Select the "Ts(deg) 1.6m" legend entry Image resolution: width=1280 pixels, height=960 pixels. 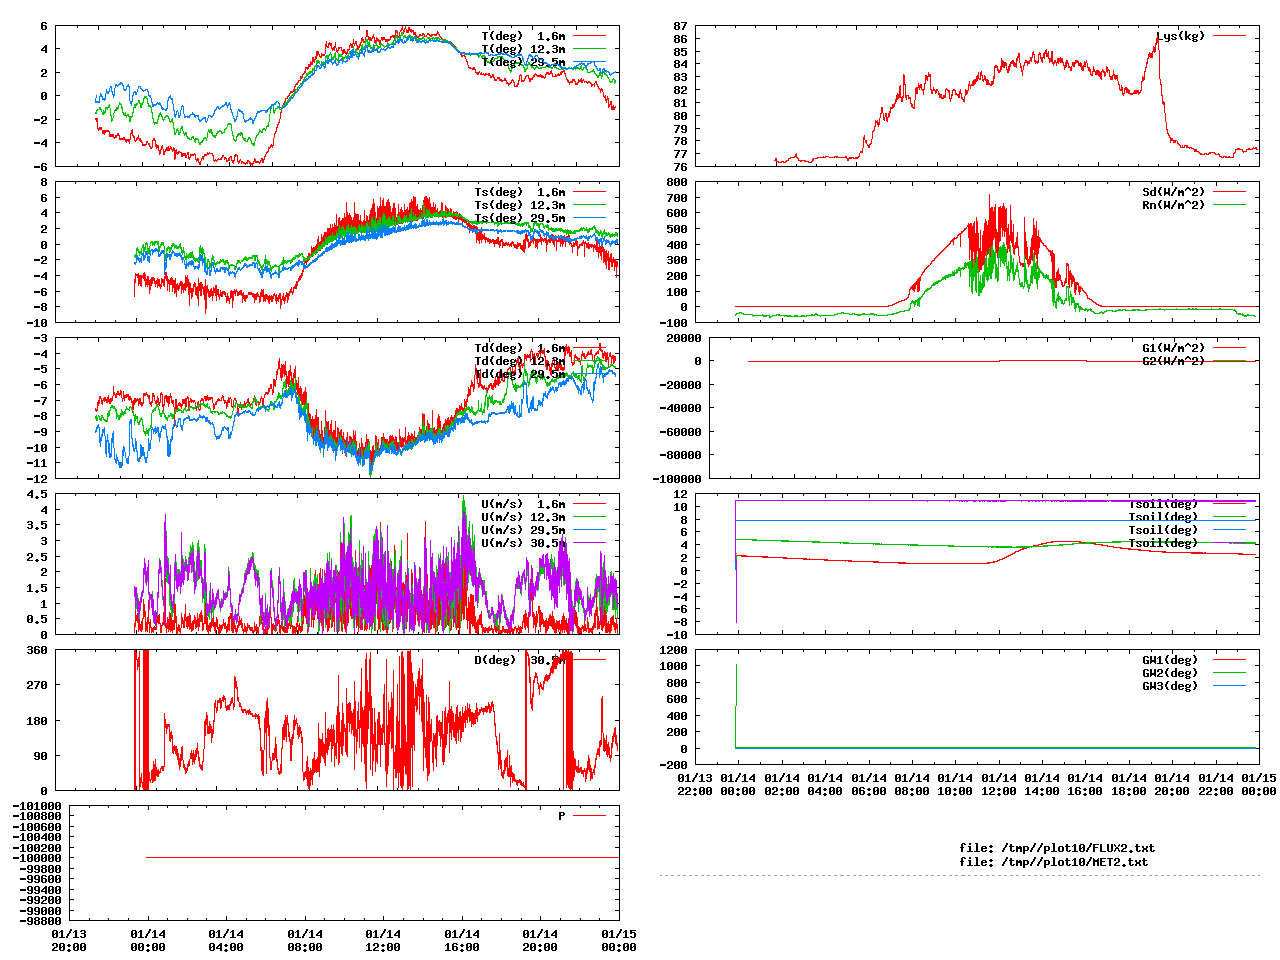[519, 192]
